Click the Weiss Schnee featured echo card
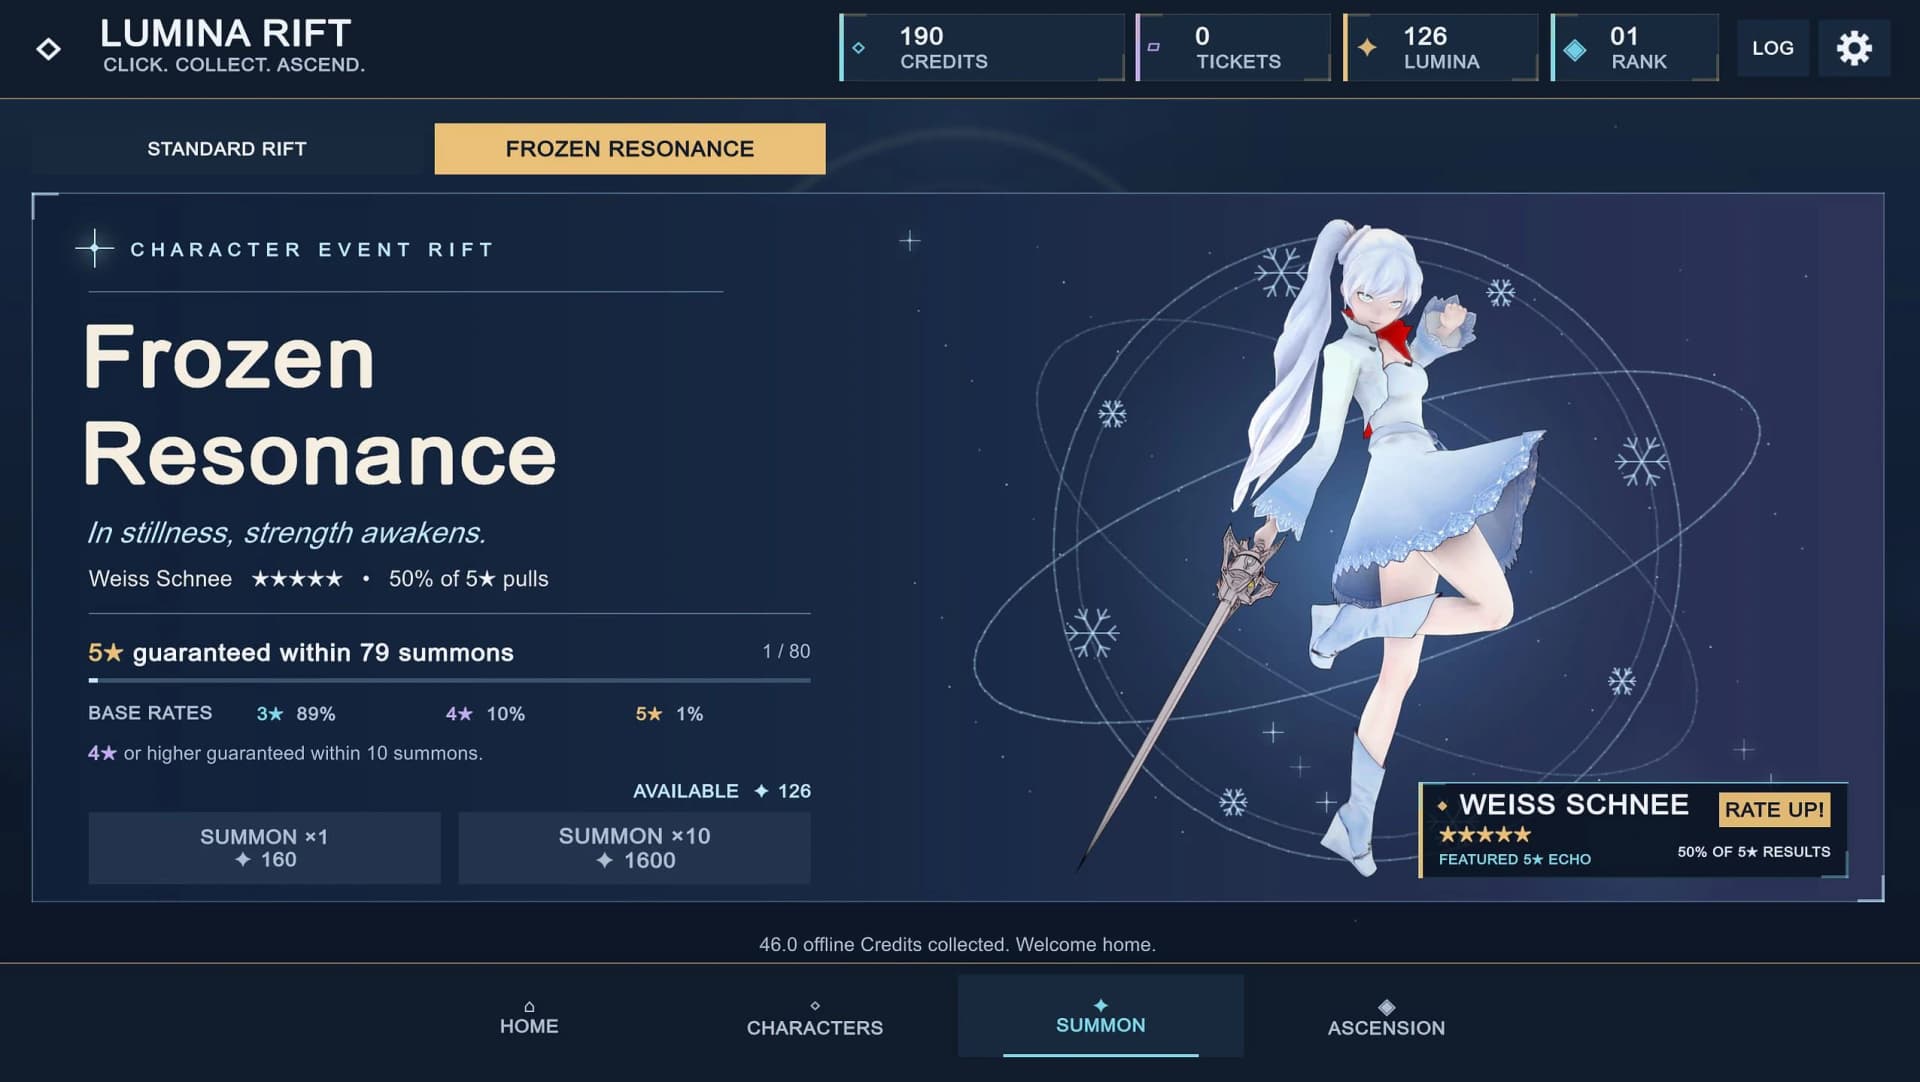Image resolution: width=1920 pixels, height=1082 pixels. (1633, 831)
